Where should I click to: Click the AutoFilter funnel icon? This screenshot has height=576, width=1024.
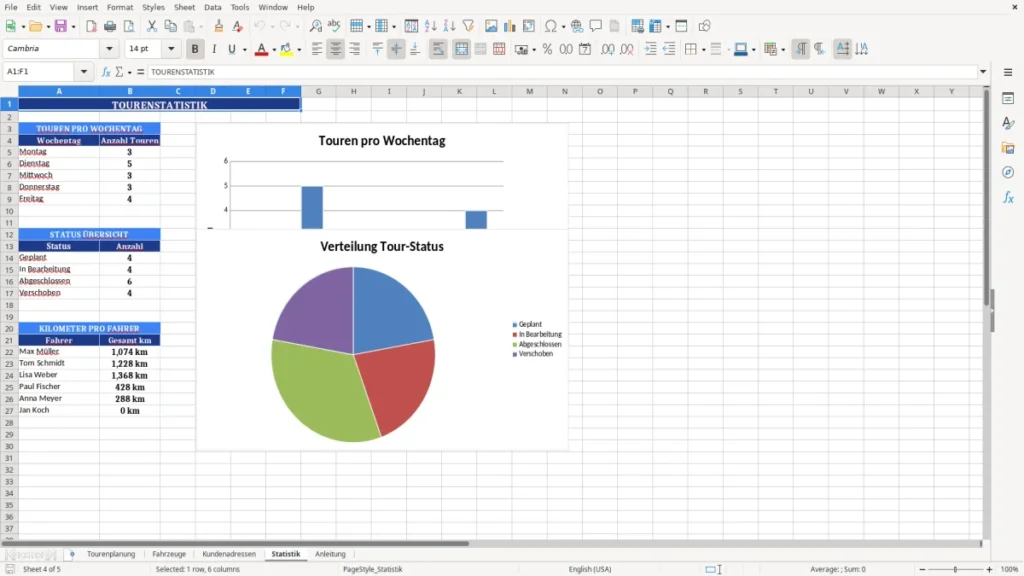point(468,26)
